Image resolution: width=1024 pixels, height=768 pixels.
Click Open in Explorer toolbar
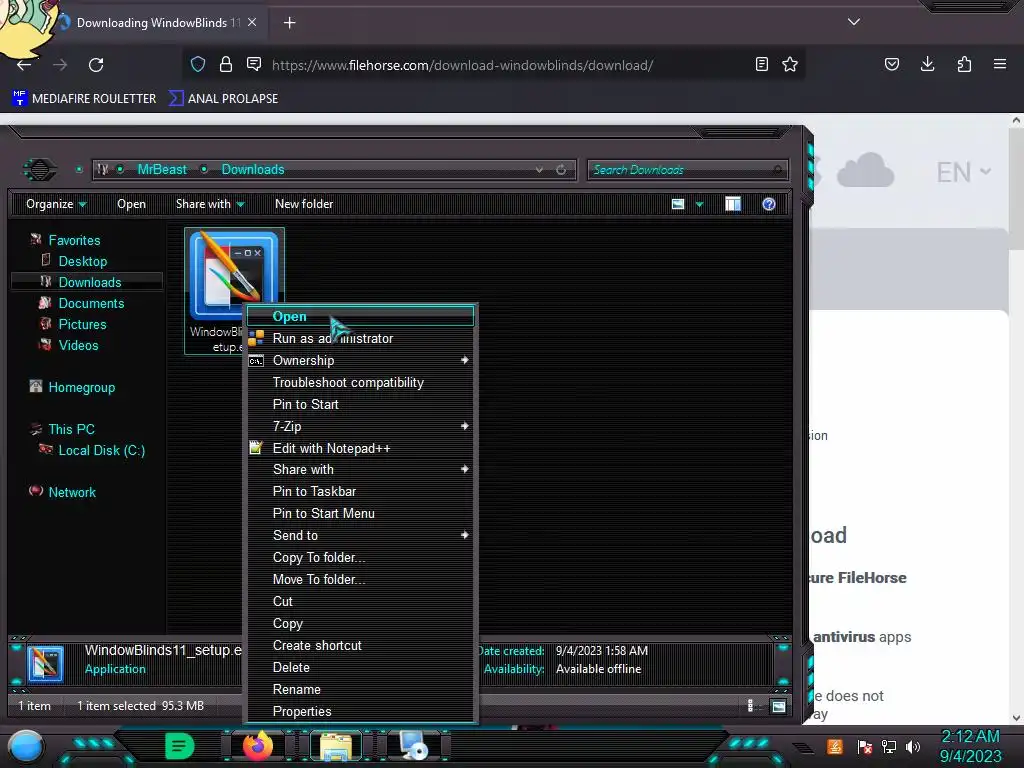coord(131,204)
